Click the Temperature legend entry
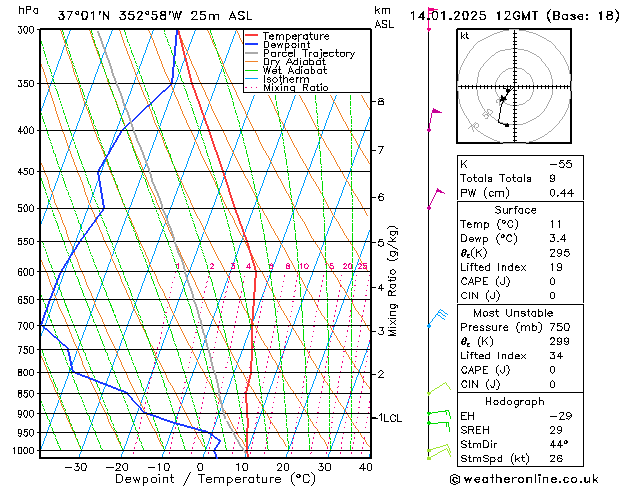This screenshot has width=629, height=486. [296, 36]
